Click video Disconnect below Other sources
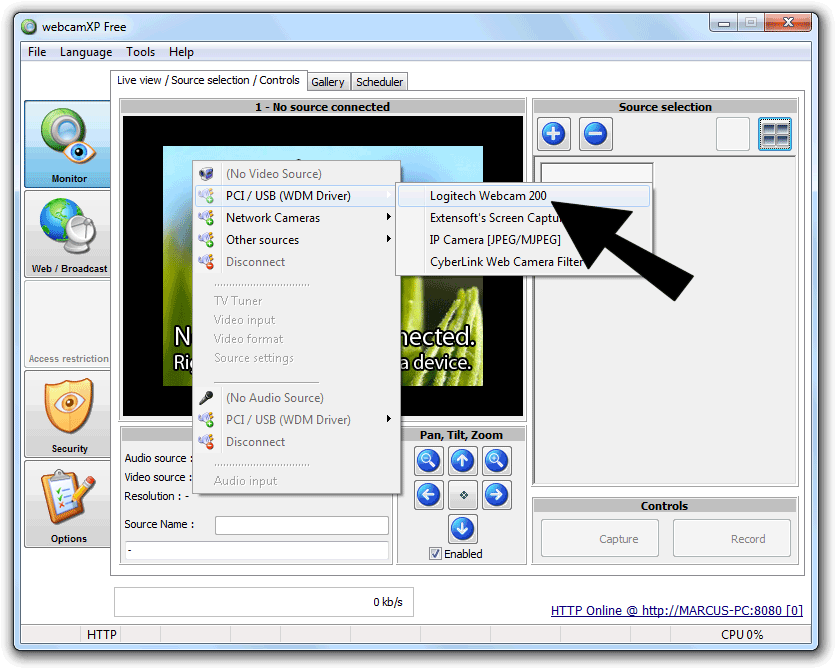The image size is (837, 670). [296, 262]
